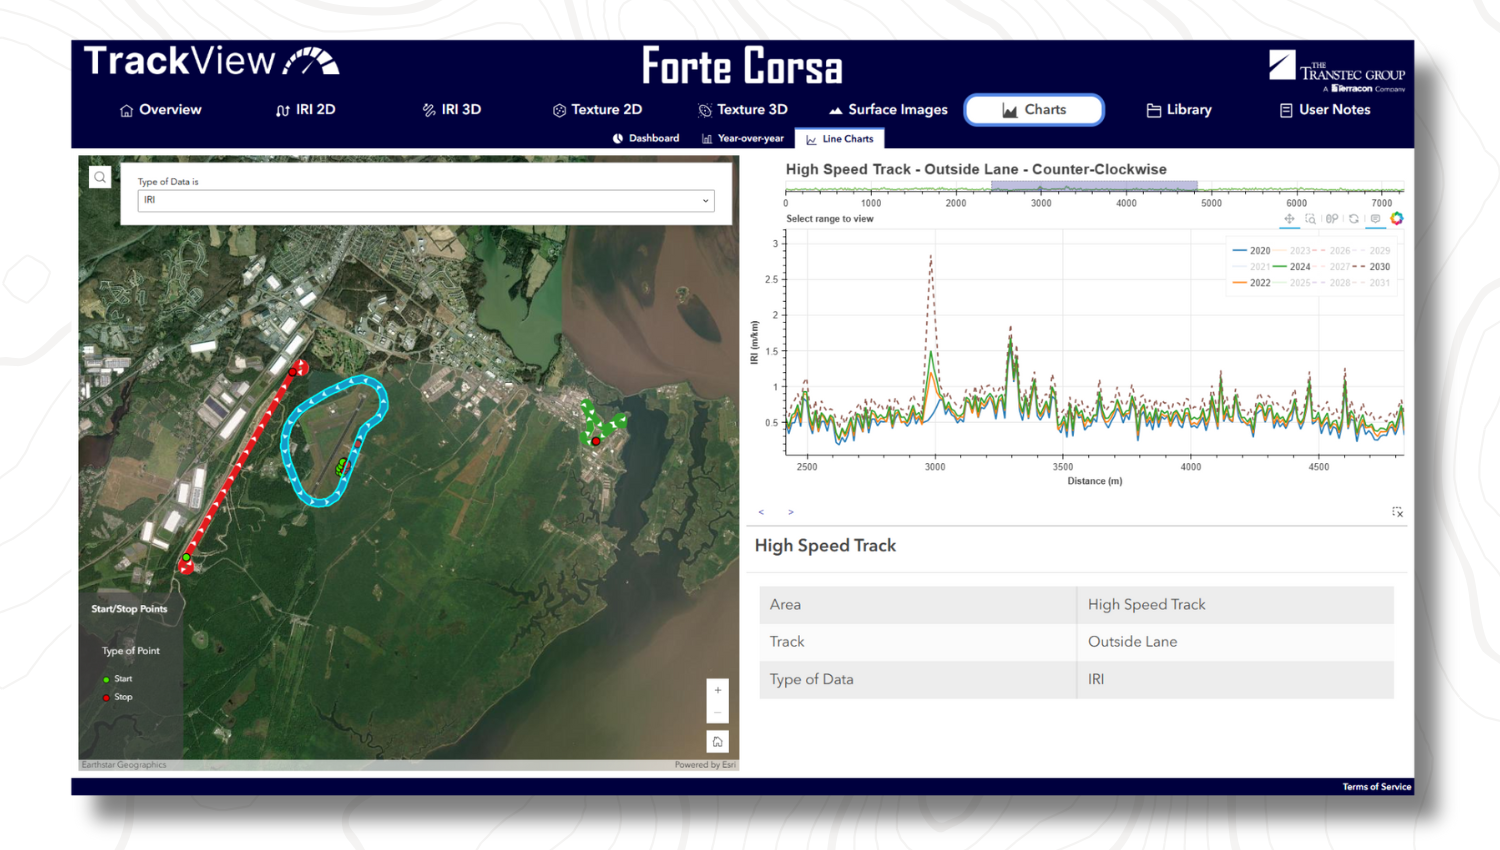Click the Texture 2D cube icon

coord(559,110)
